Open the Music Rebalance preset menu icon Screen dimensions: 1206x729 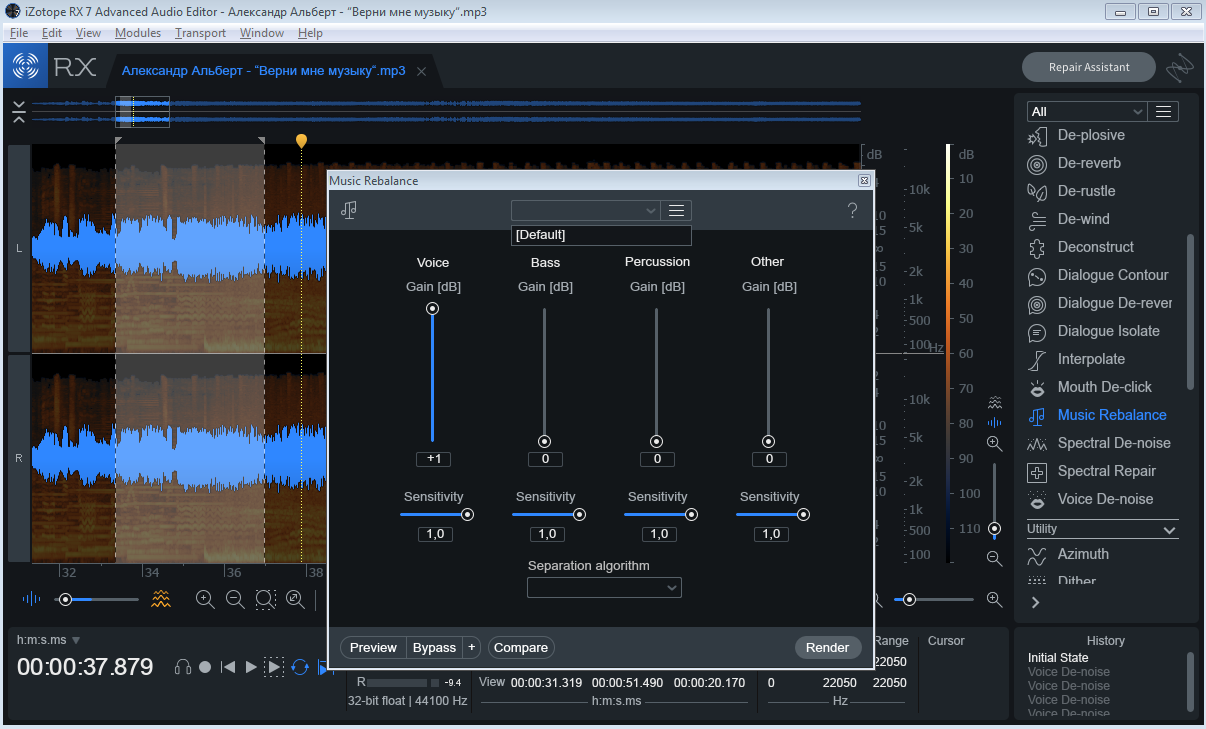(x=677, y=211)
